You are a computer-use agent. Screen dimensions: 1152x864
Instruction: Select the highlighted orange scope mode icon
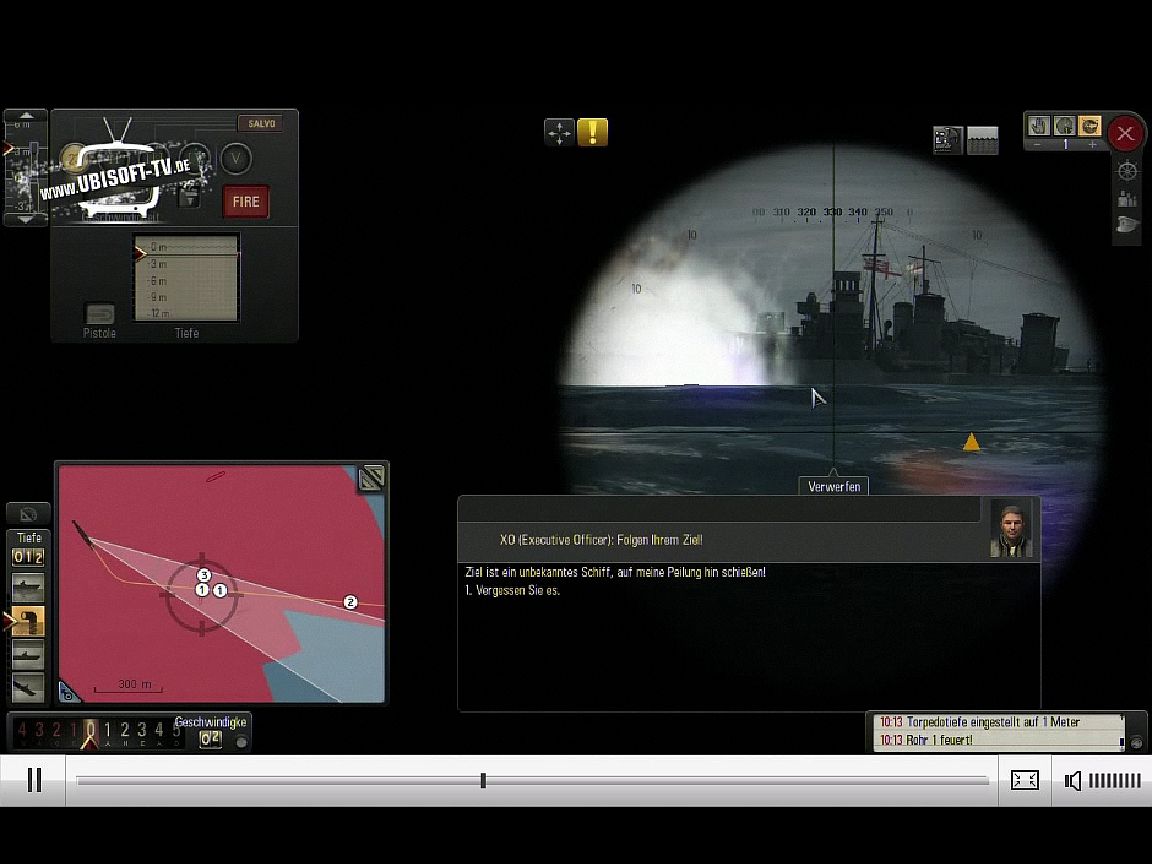click(x=1090, y=126)
